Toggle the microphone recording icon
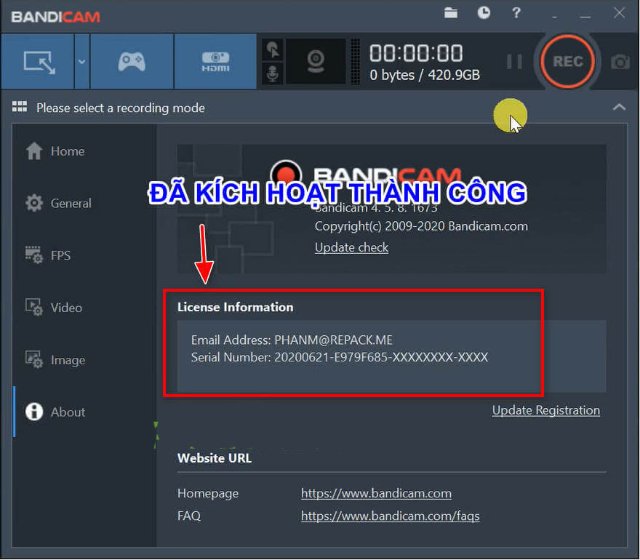 click(273, 73)
